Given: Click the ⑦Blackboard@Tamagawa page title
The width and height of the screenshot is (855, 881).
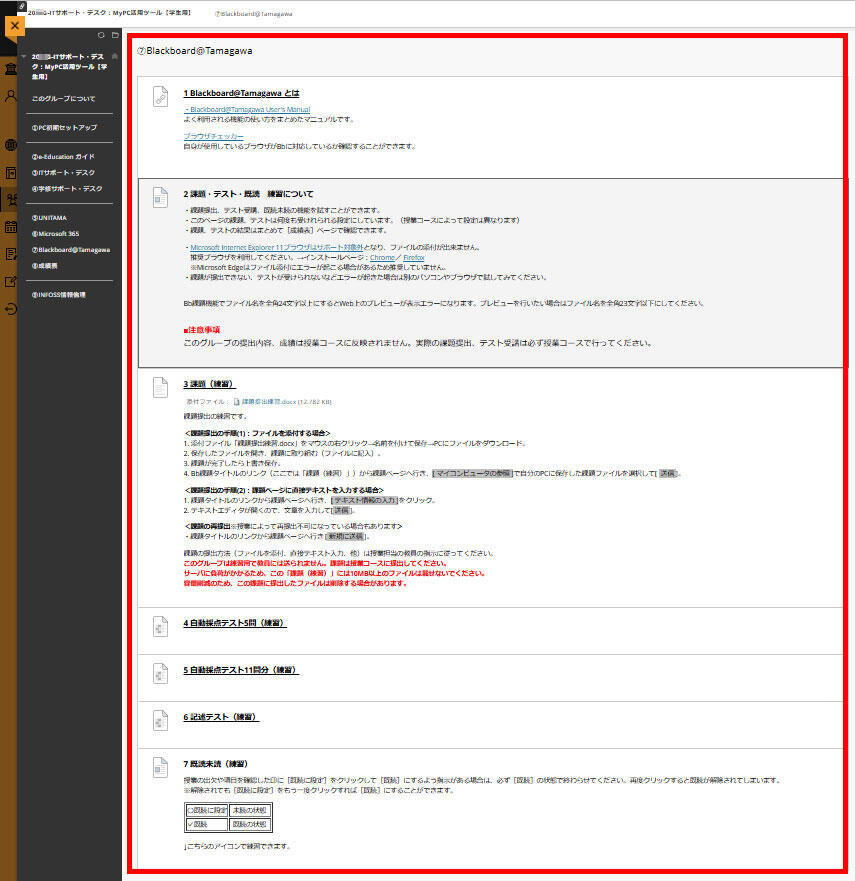Looking at the screenshot, I should tap(195, 51).
